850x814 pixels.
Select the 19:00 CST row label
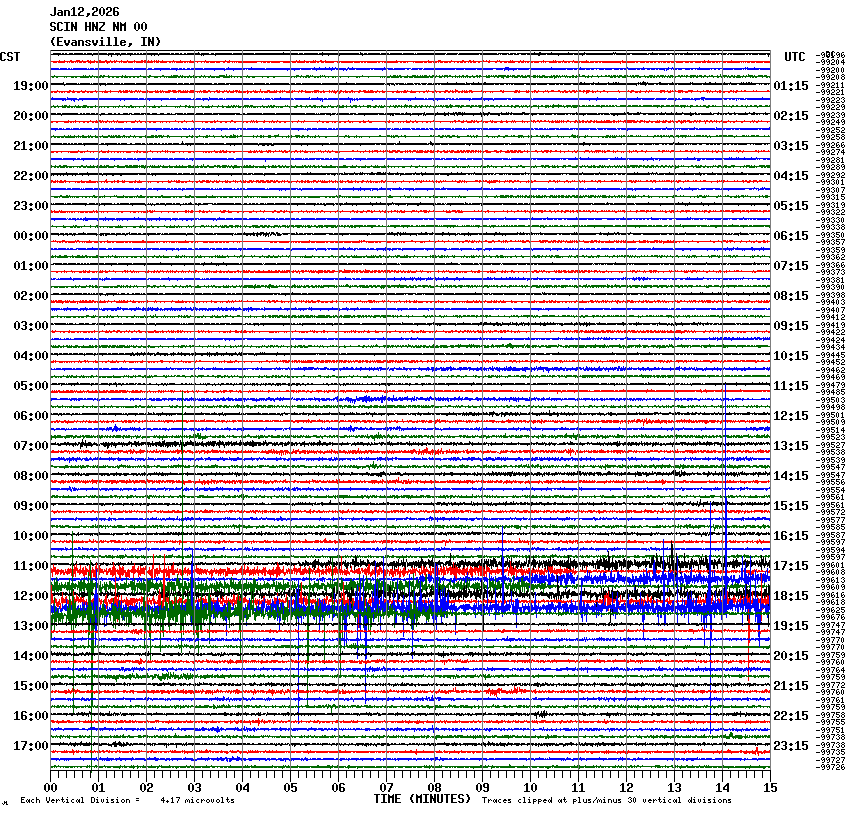pyautogui.click(x=30, y=86)
